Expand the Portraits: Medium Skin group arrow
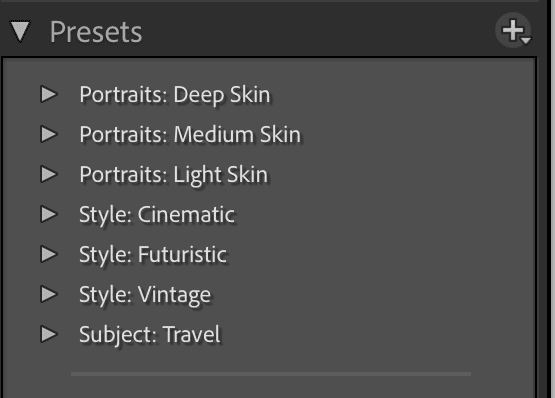 tap(49, 134)
